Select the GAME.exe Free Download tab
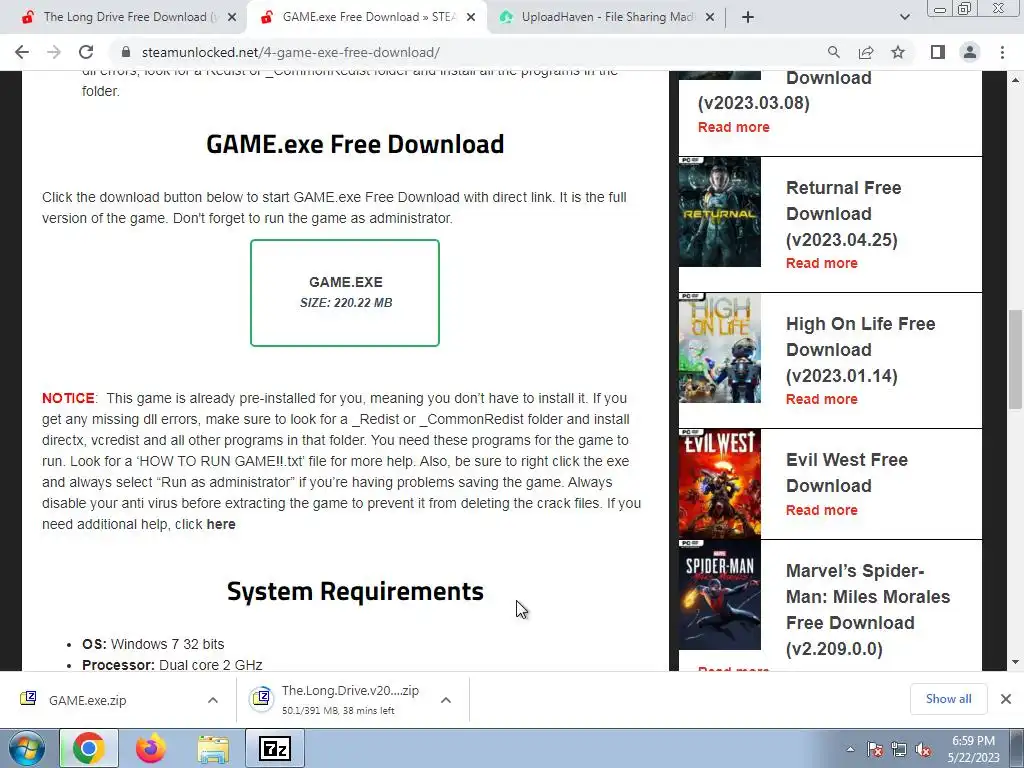The width and height of the screenshot is (1024, 768). [x=368, y=17]
